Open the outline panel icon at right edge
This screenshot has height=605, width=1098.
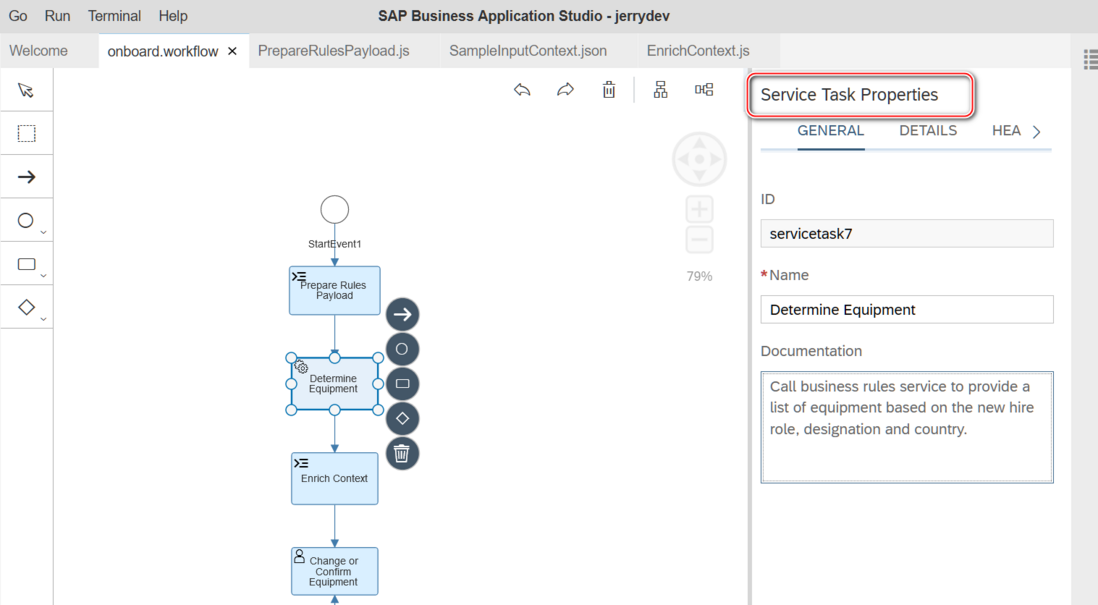point(1090,60)
